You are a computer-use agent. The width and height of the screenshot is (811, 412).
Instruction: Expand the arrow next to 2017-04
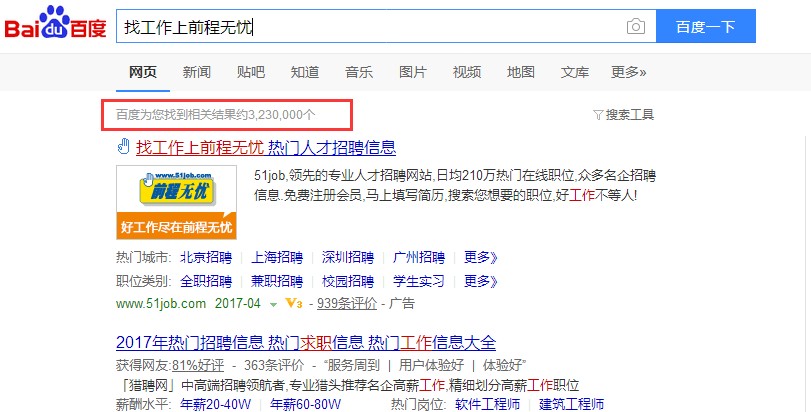pos(273,304)
